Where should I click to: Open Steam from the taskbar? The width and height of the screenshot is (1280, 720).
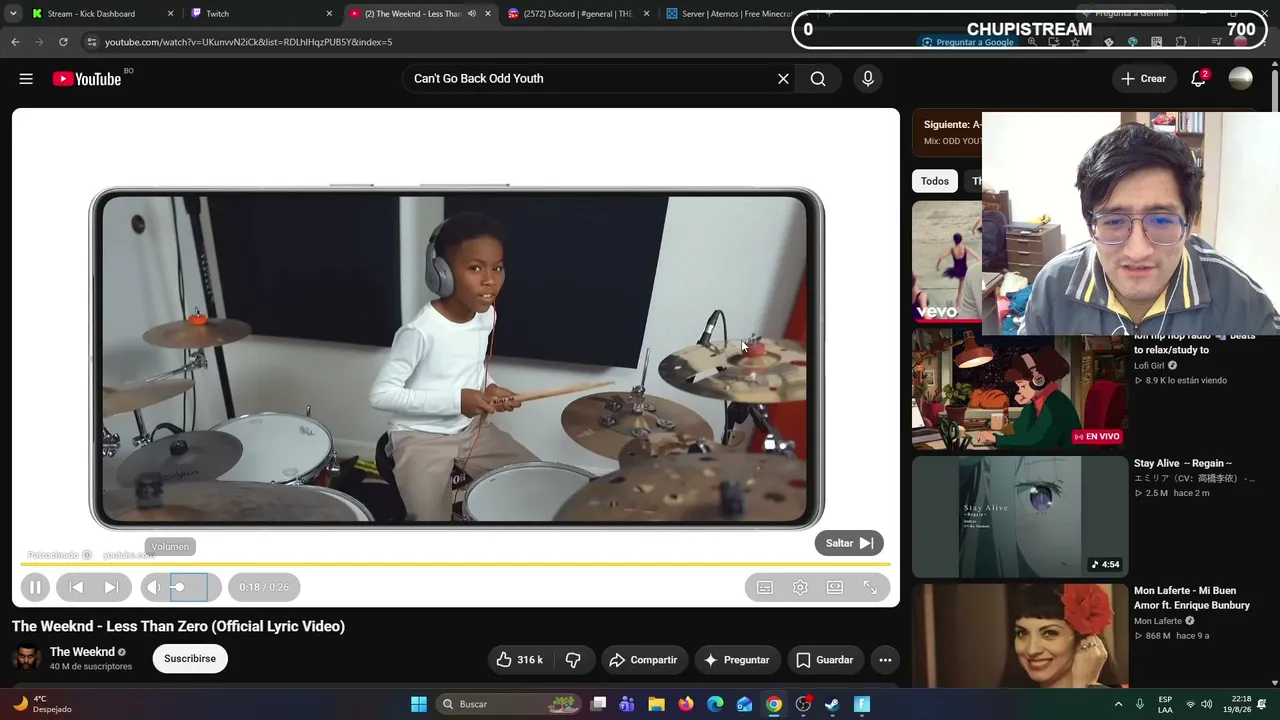click(x=832, y=704)
